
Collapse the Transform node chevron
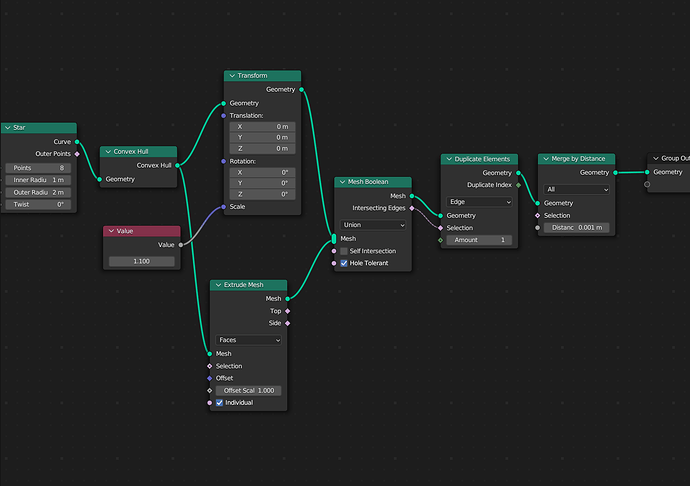coord(232,76)
